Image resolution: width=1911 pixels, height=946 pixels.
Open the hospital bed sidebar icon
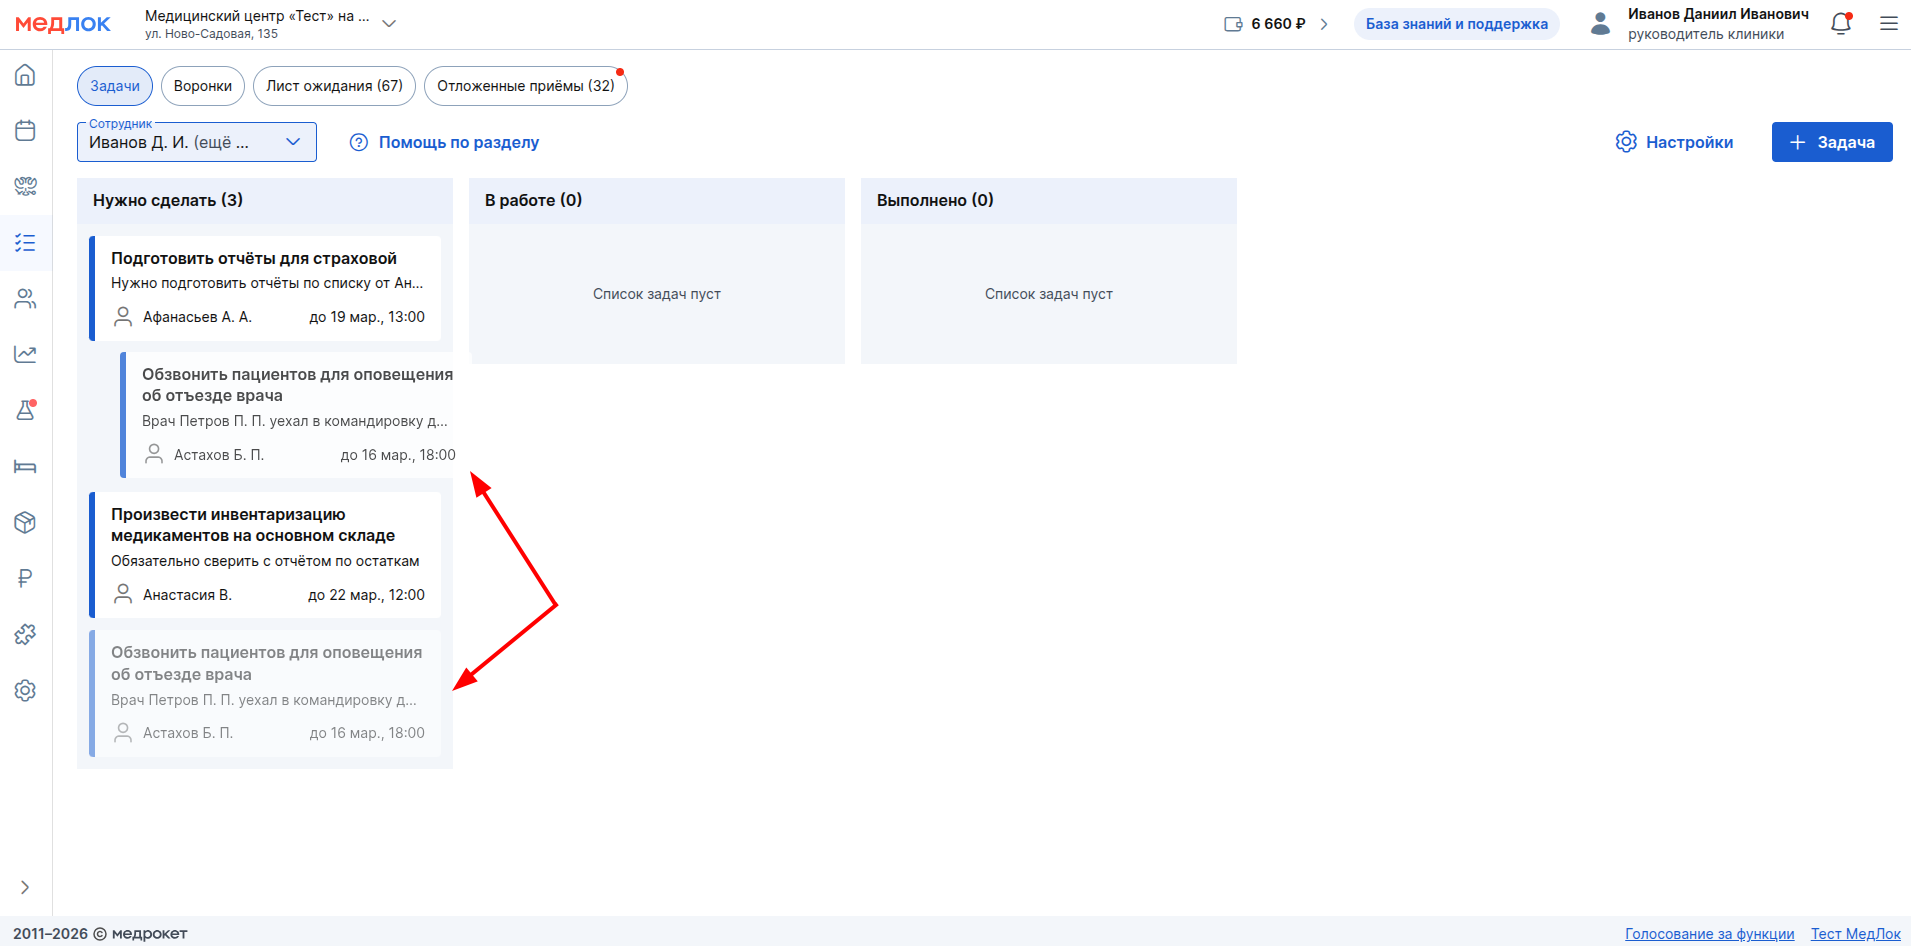pos(25,467)
